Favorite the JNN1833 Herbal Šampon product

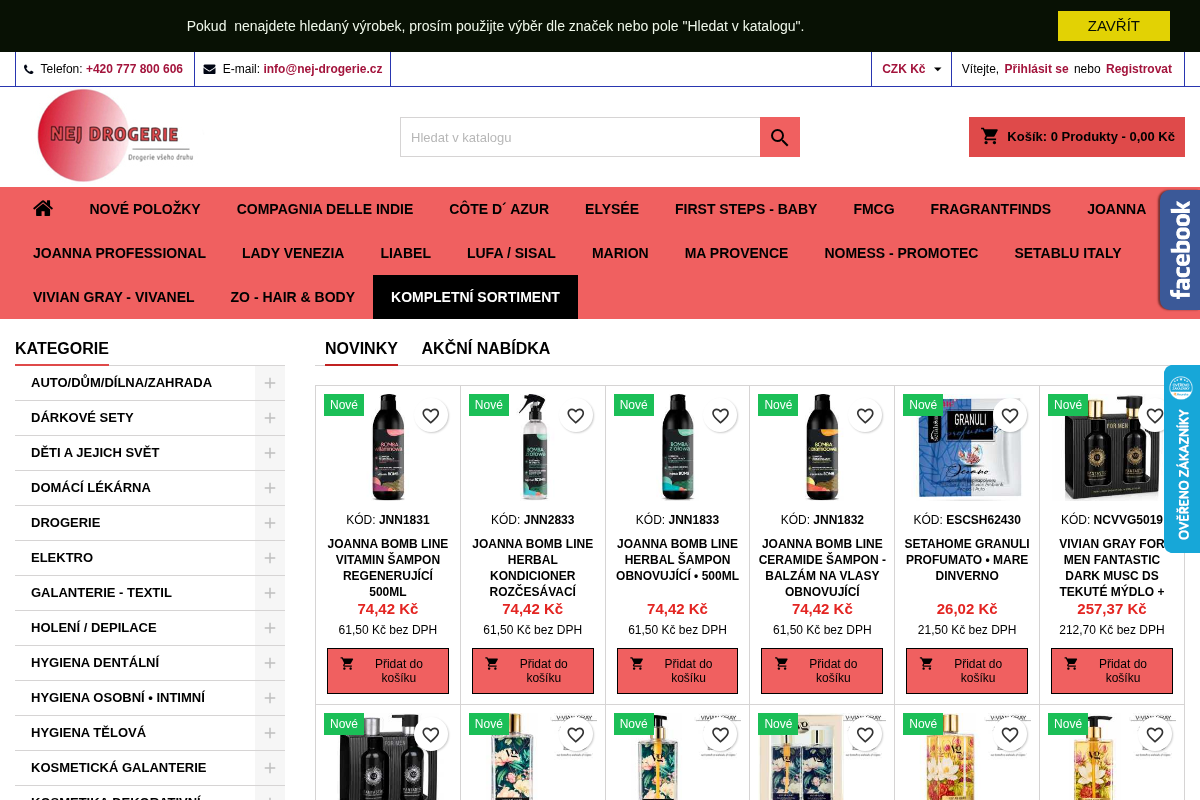click(720, 416)
